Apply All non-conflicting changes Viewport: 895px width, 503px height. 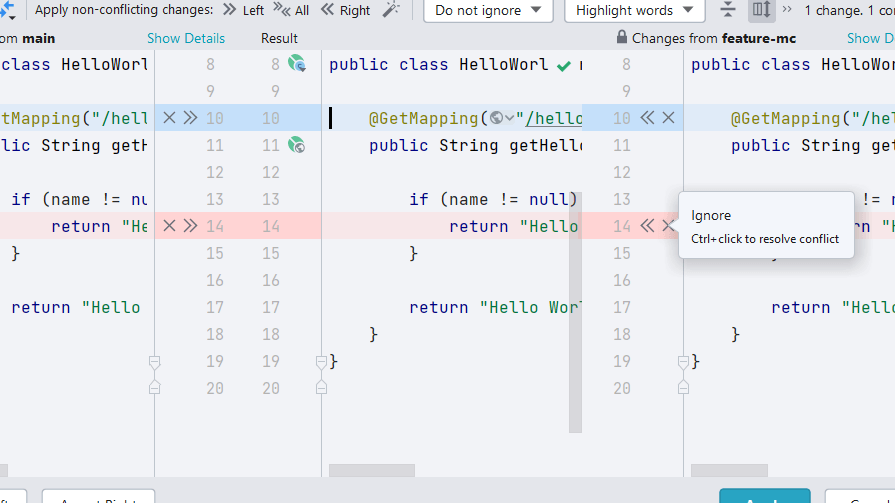click(293, 10)
